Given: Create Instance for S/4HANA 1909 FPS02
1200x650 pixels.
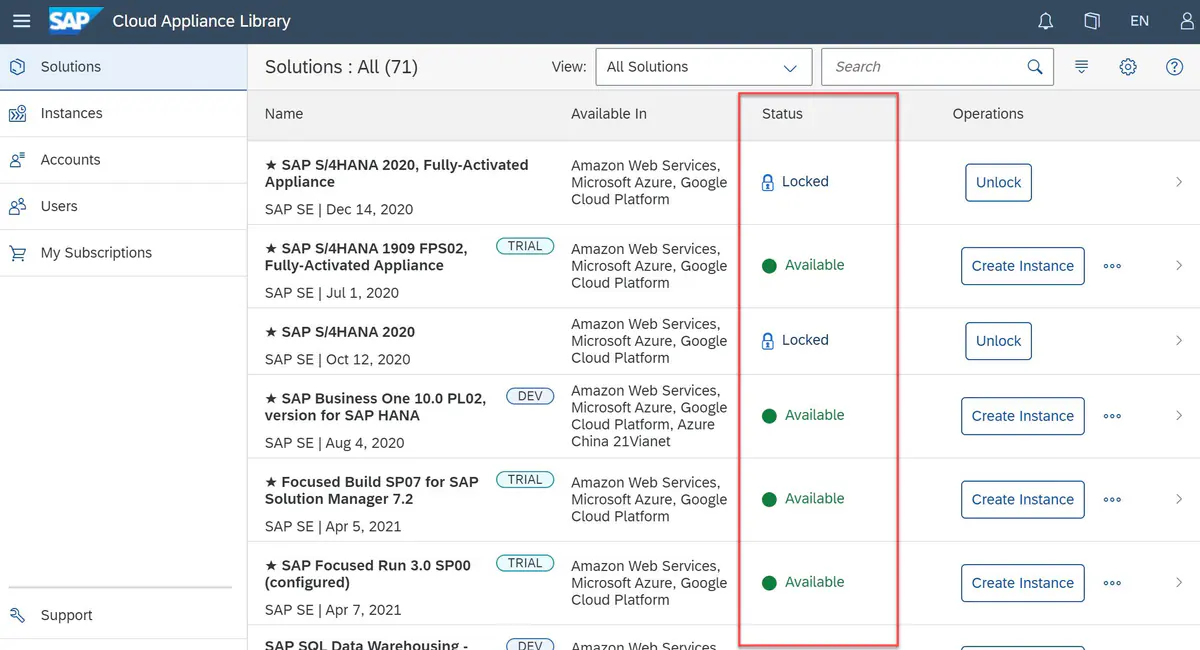Looking at the screenshot, I should pos(1022,266).
